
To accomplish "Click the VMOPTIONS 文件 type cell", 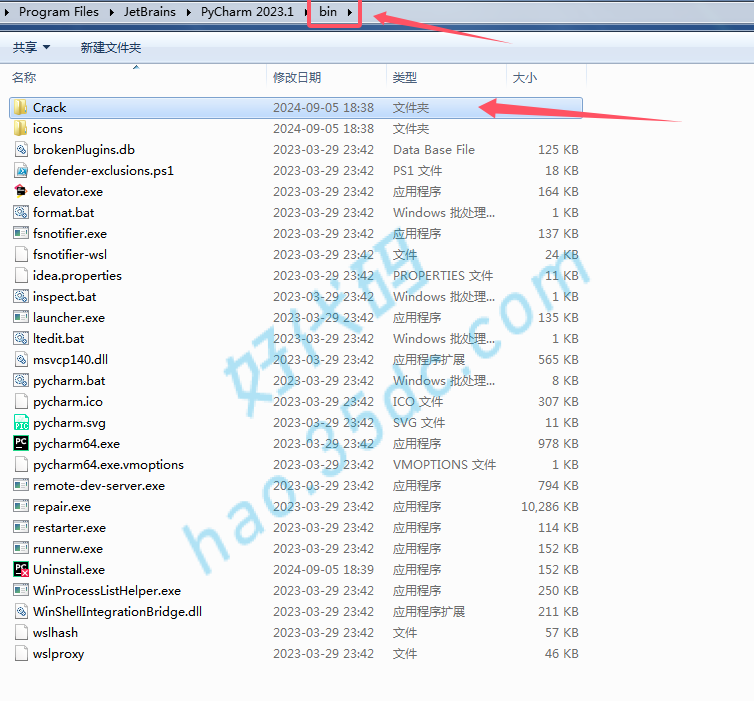I will click(444, 464).
